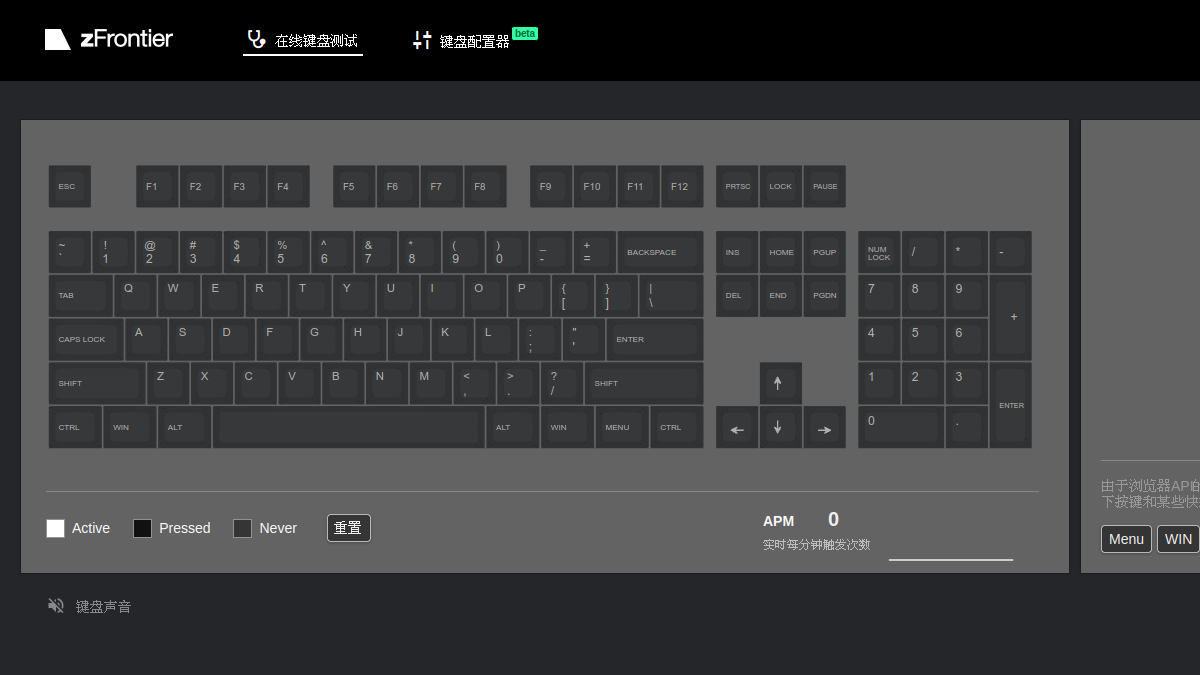The width and height of the screenshot is (1200, 675).
Task: Click the gray Never color swatch
Action: pyautogui.click(x=243, y=528)
